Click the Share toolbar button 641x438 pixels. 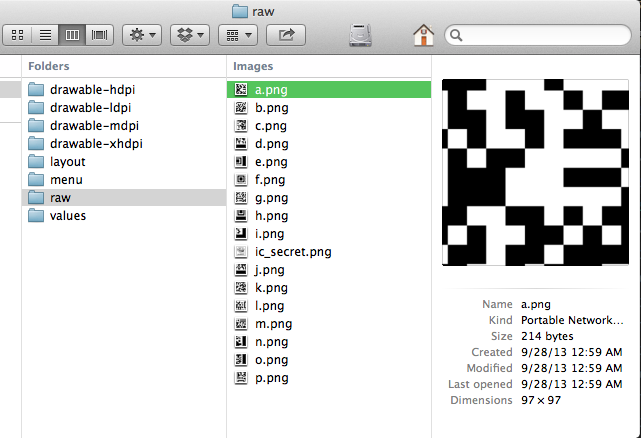[286, 35]
